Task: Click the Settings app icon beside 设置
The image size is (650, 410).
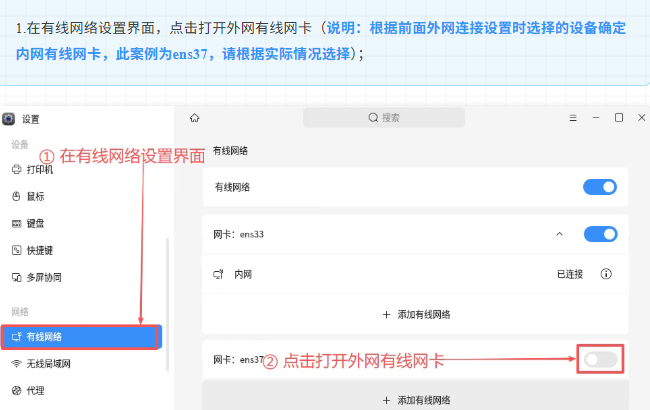Action: tap(9, 119)
